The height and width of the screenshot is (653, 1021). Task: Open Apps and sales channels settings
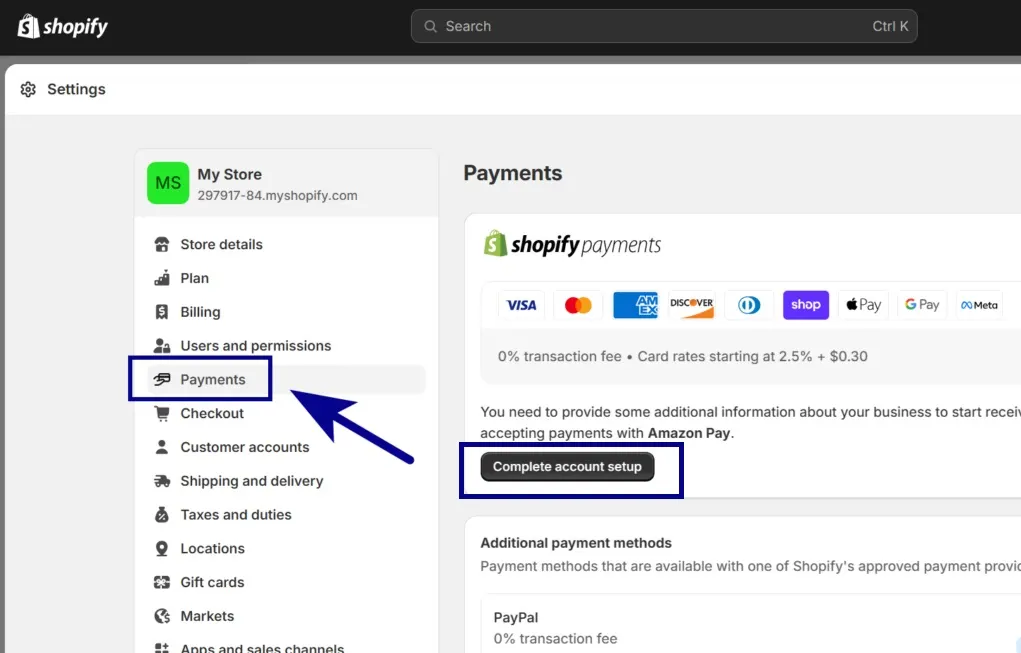click(x=261, y=648)
